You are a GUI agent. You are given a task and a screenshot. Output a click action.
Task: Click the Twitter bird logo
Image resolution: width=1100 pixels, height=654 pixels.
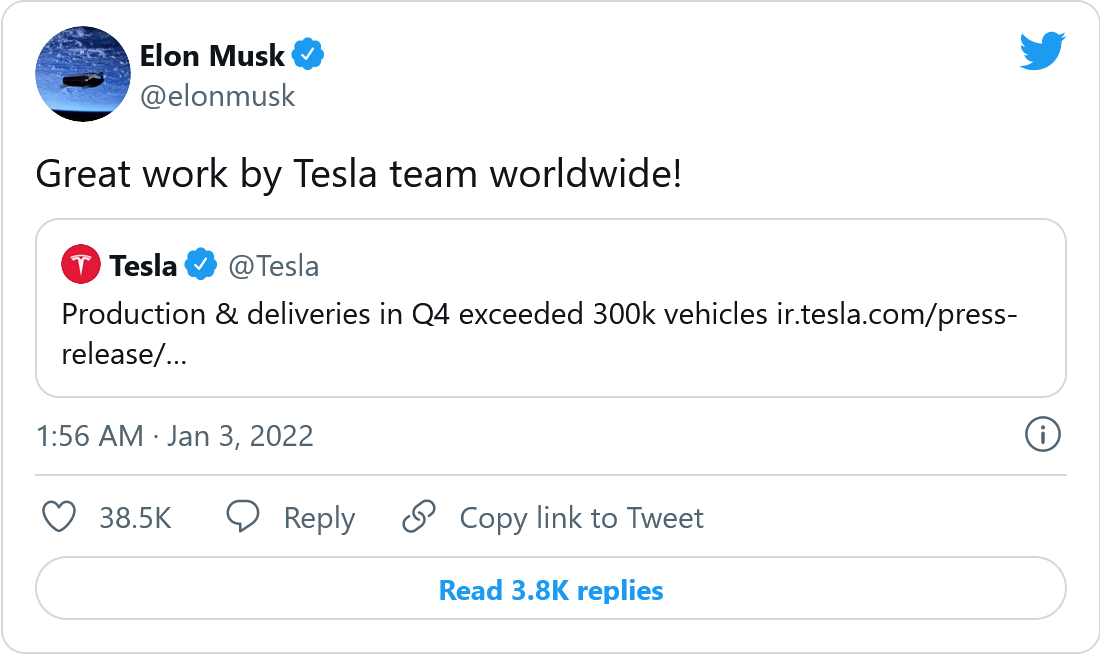1043,51
